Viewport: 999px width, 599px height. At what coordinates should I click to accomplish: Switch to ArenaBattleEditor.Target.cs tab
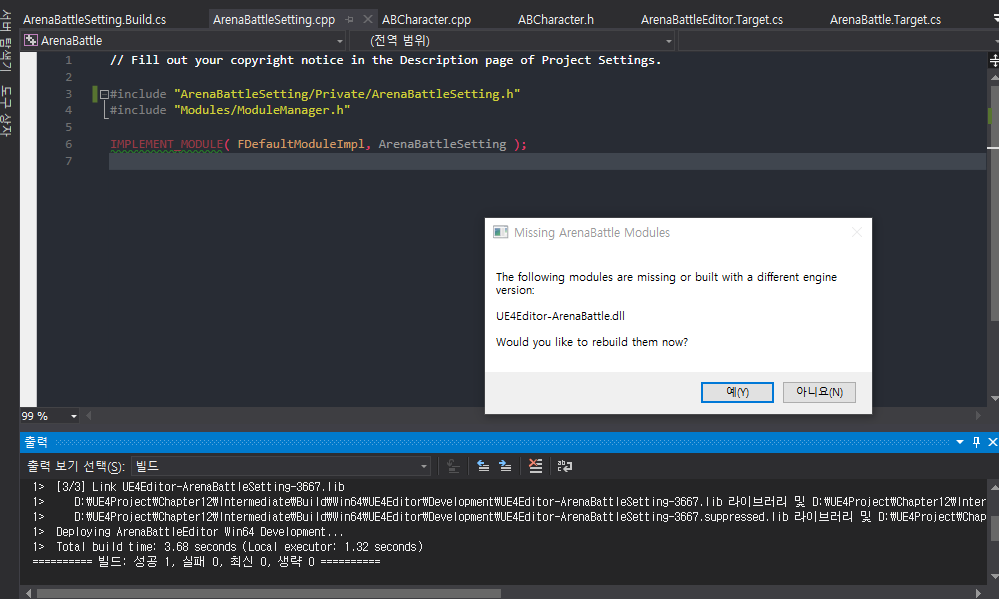point(712,20)
